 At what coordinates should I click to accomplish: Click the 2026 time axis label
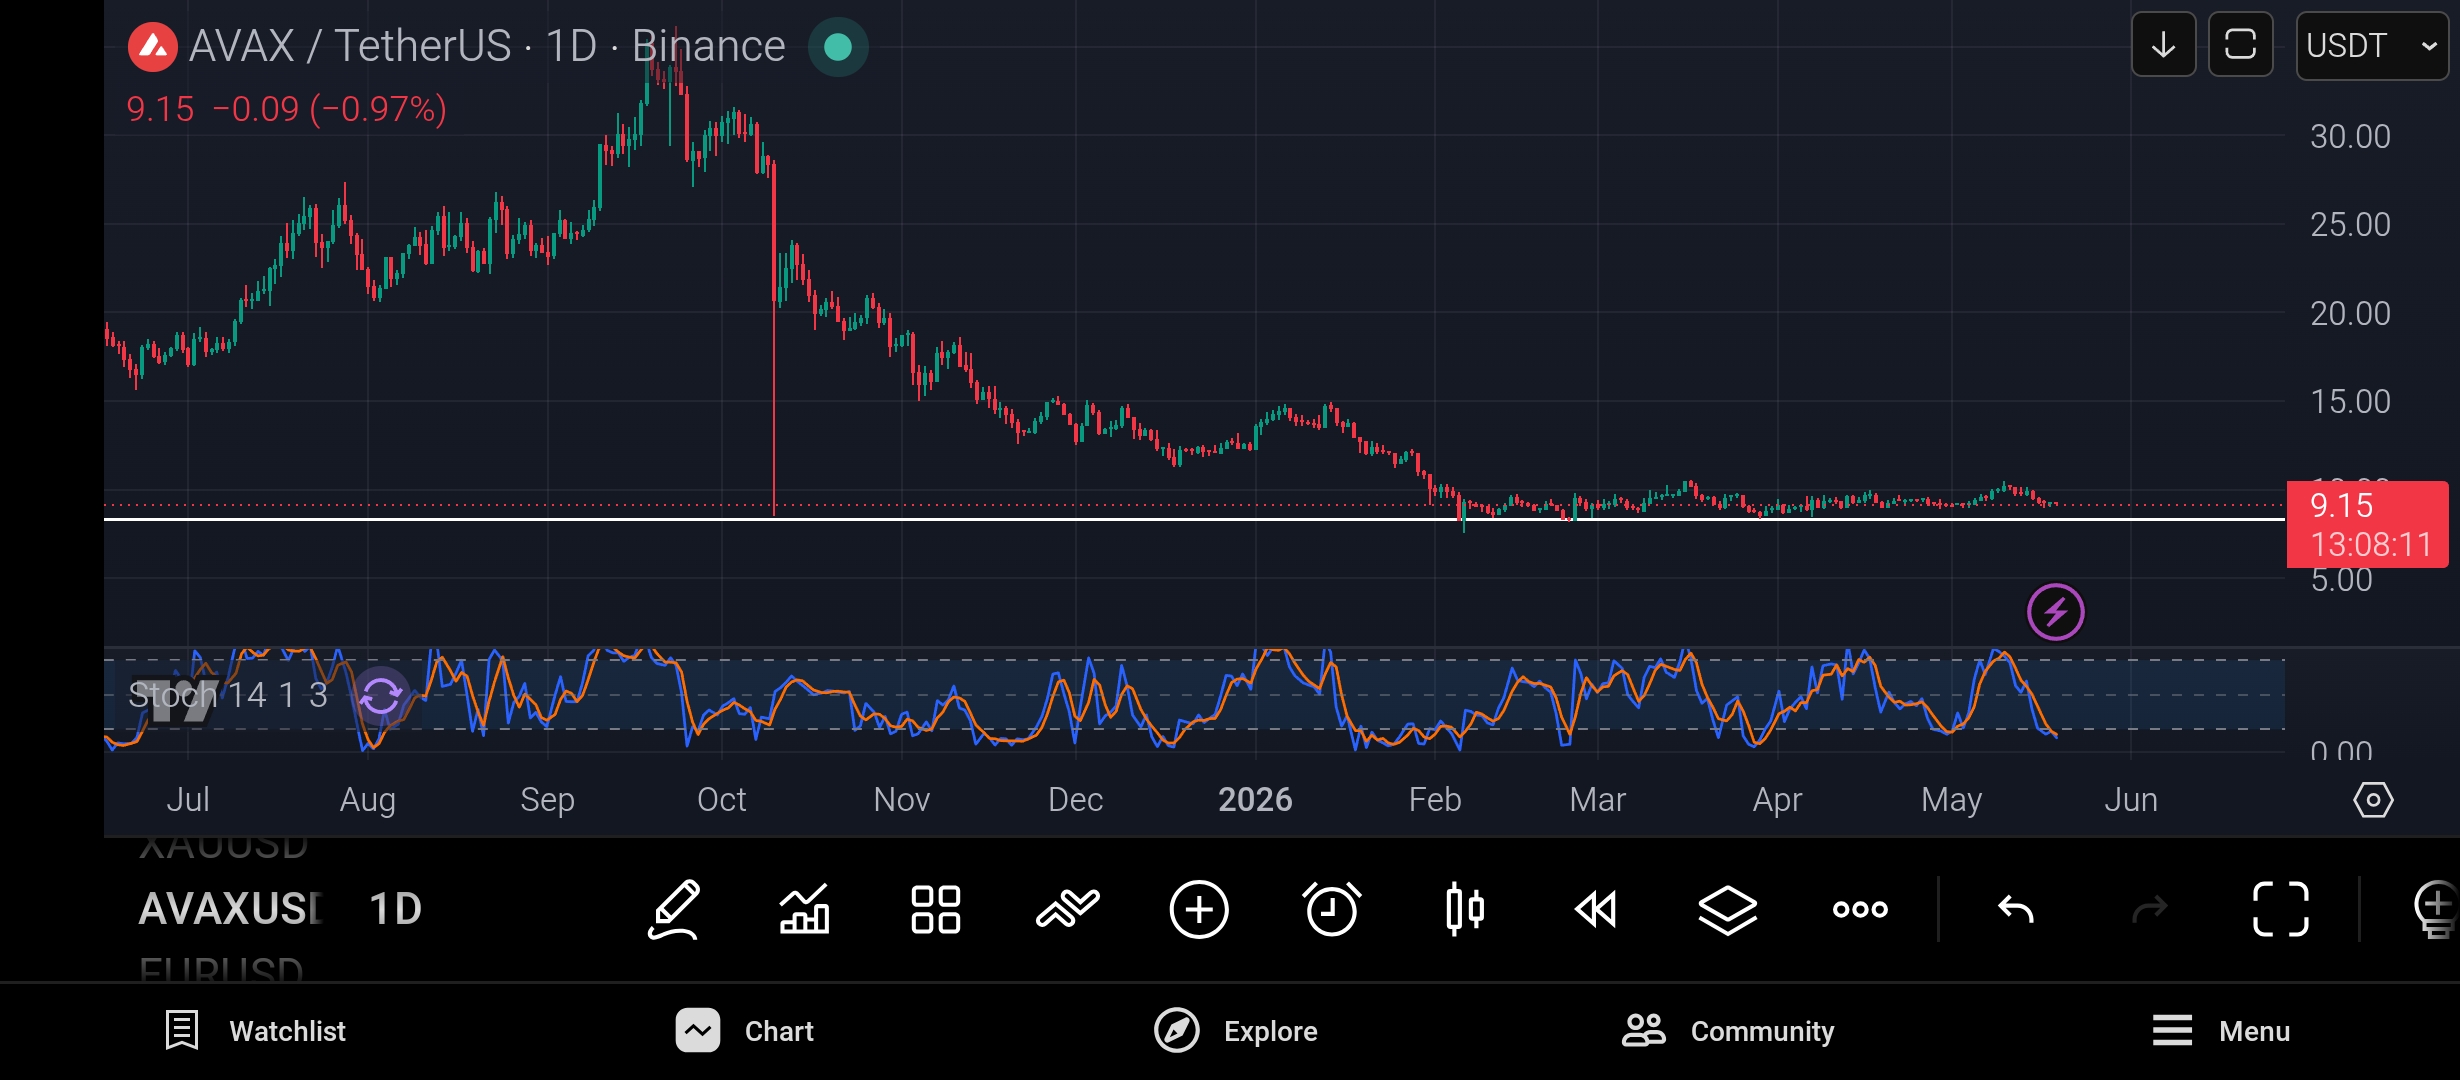[1255, 800]
